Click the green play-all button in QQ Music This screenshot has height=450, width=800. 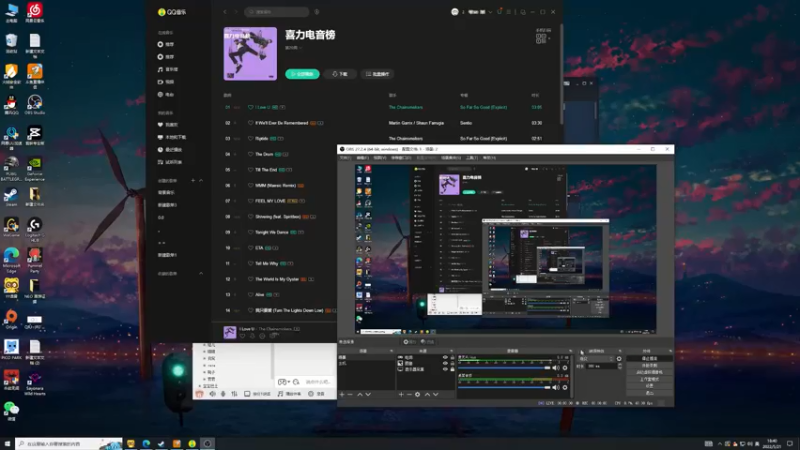302,74
